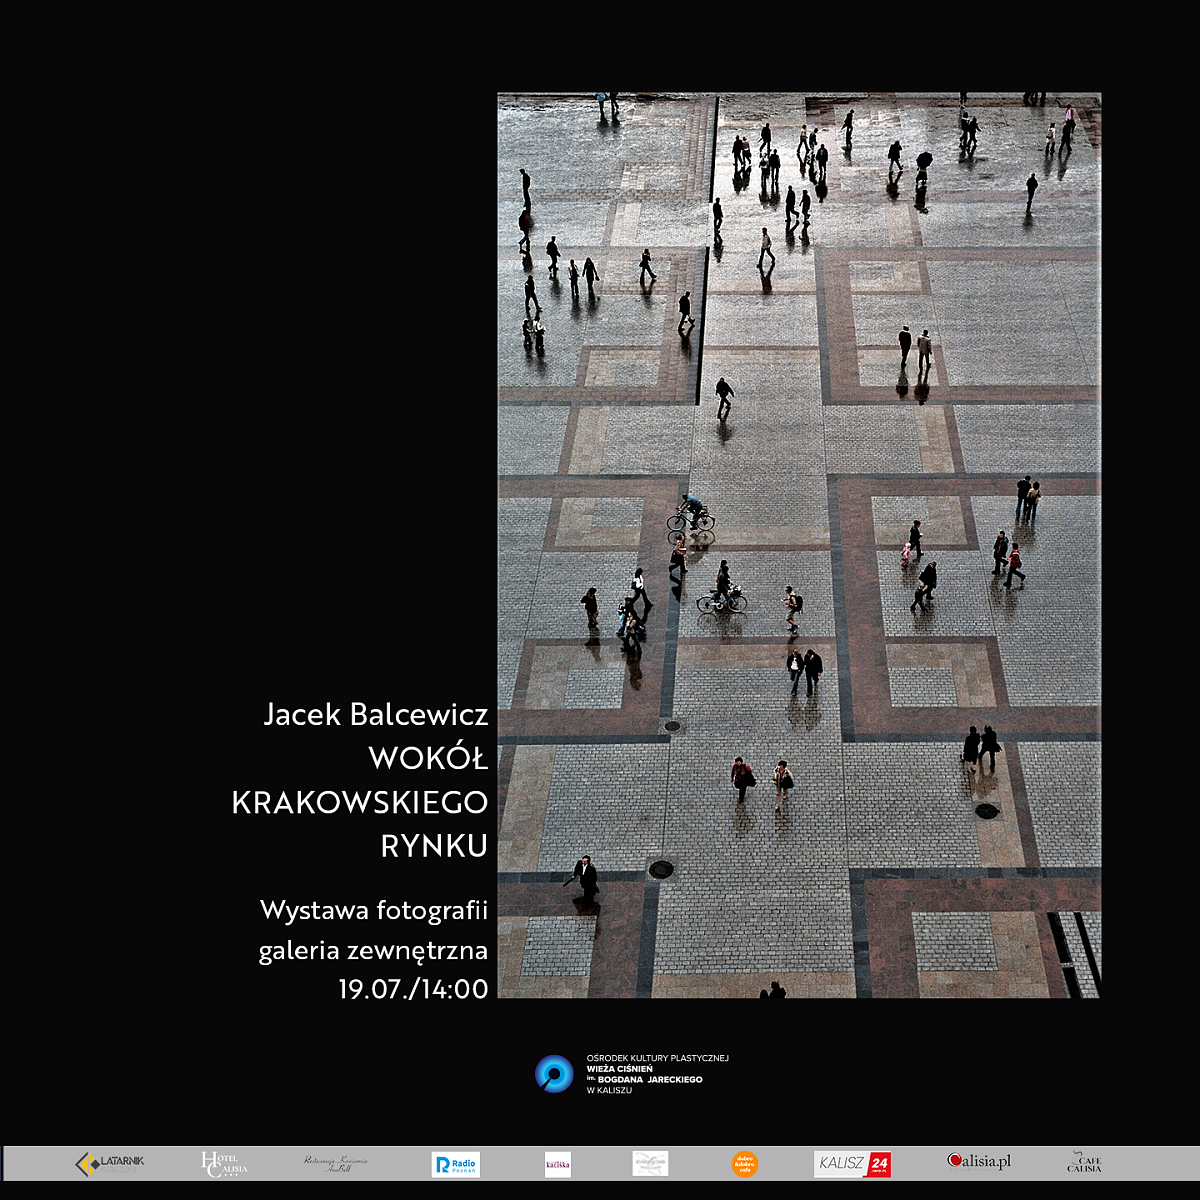
Task: Click the 'Jacek Balcewicz' author name
Action: [x=376, y=714]
